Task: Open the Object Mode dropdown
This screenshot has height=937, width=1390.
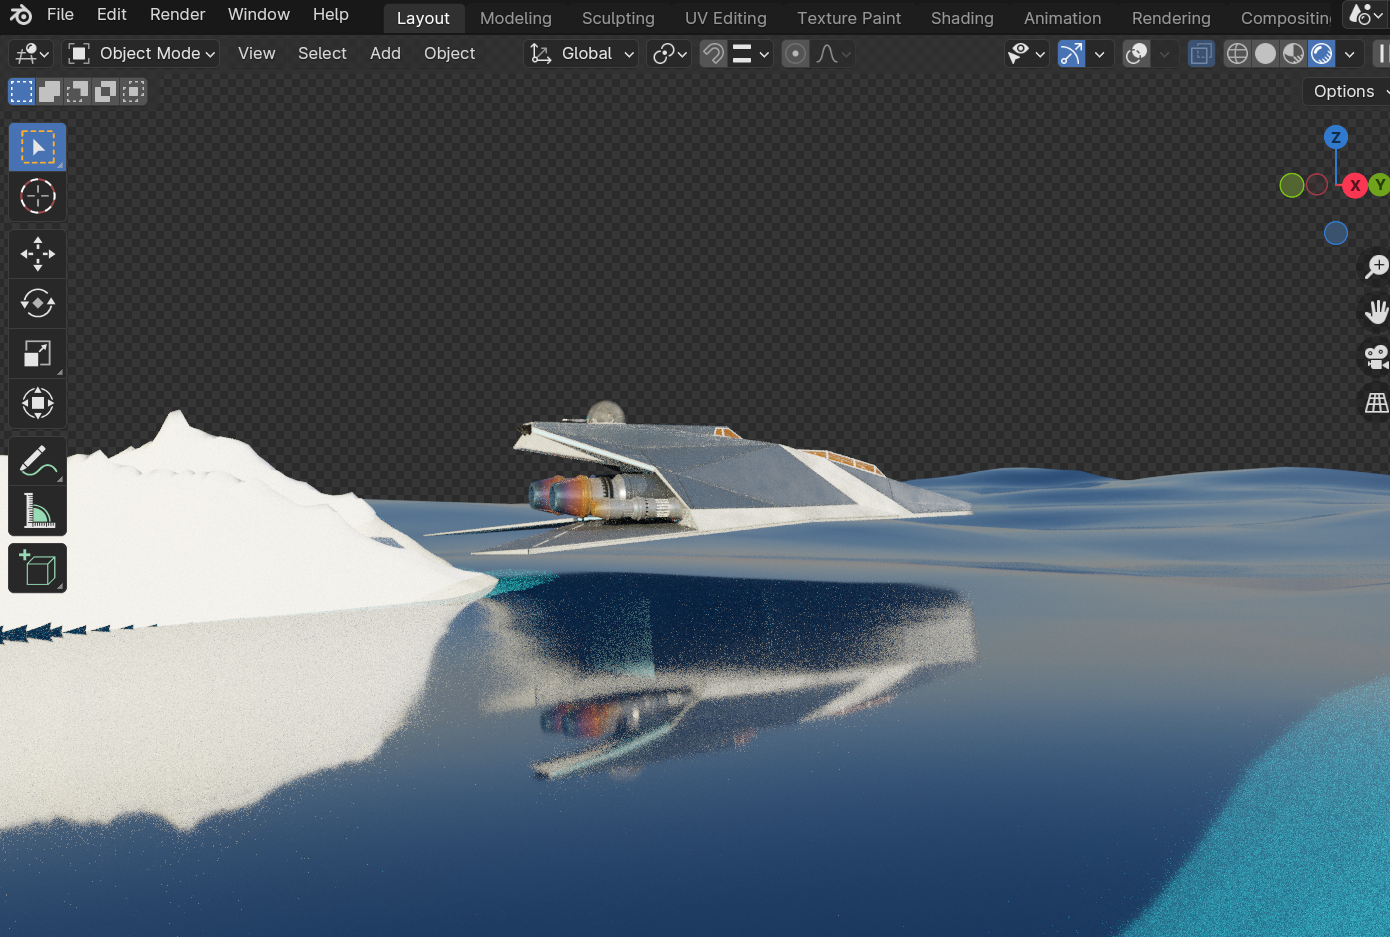Action: 141,54
